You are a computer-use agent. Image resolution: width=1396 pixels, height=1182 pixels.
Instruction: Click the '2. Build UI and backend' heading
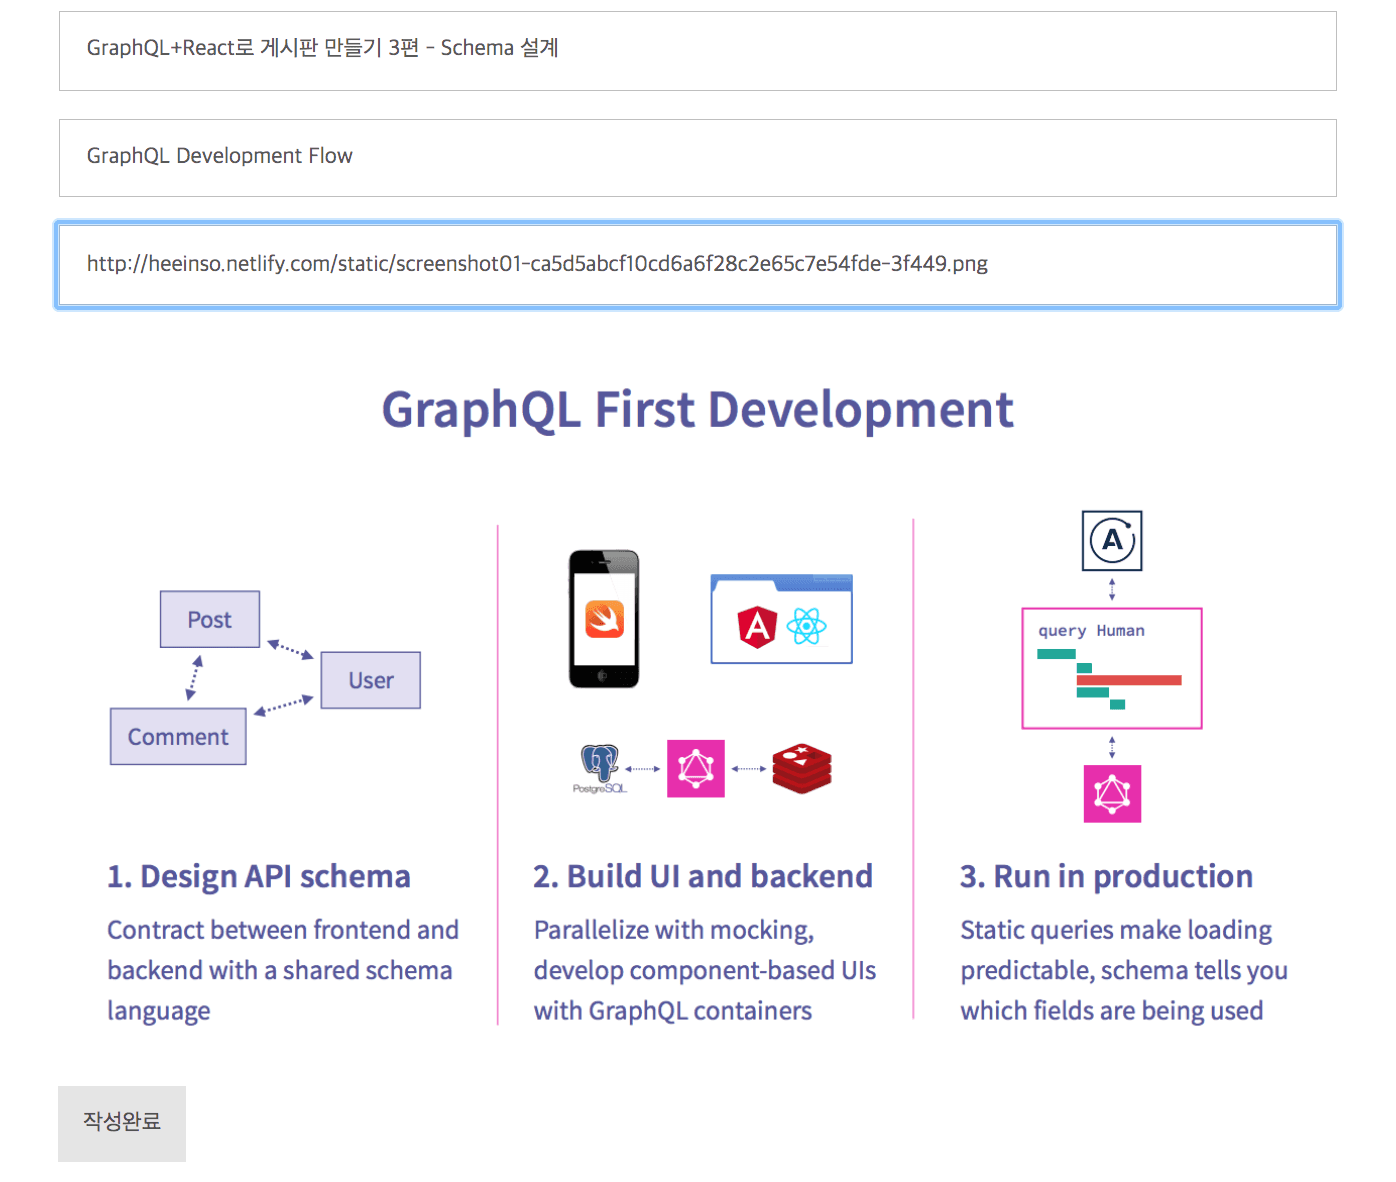[x=702, y=876]
